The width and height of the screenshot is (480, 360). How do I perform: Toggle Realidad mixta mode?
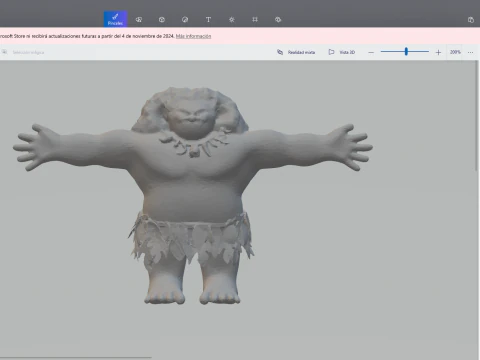click(296, 52)
